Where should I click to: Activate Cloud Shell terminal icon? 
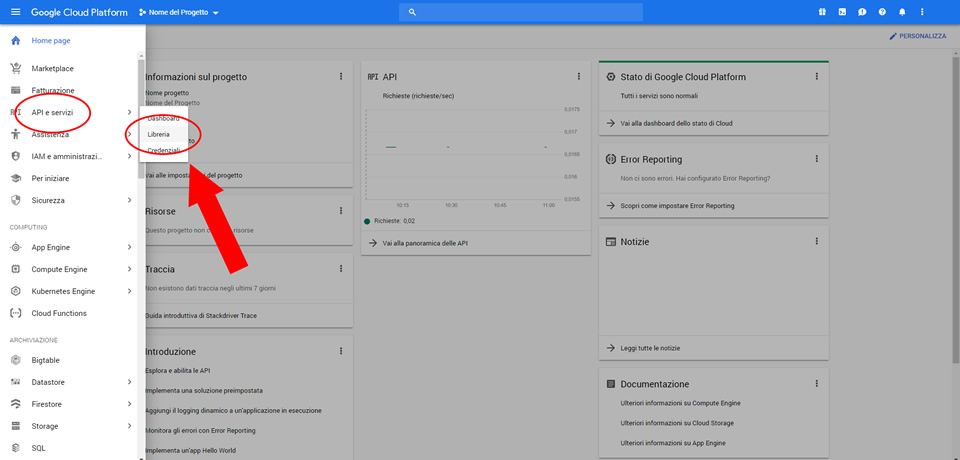click(x=842, y=12)
